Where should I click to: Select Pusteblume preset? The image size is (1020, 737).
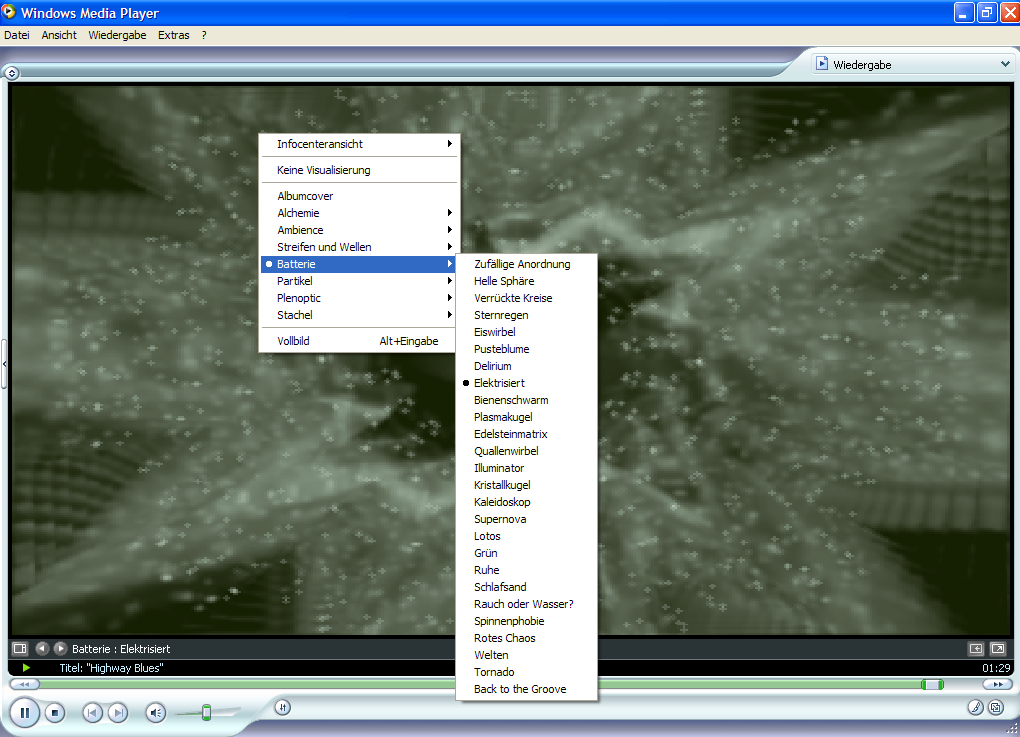click(526, 349)
